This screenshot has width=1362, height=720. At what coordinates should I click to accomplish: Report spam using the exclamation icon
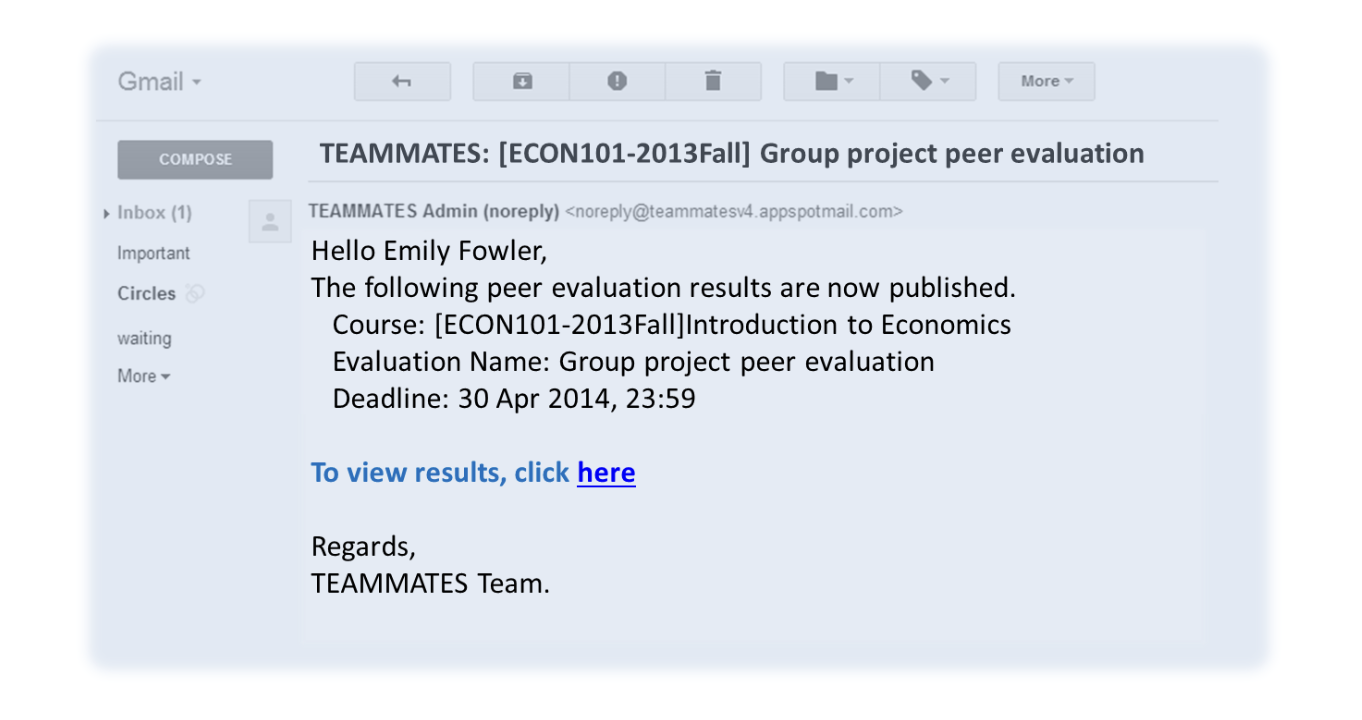coord(617,82)
